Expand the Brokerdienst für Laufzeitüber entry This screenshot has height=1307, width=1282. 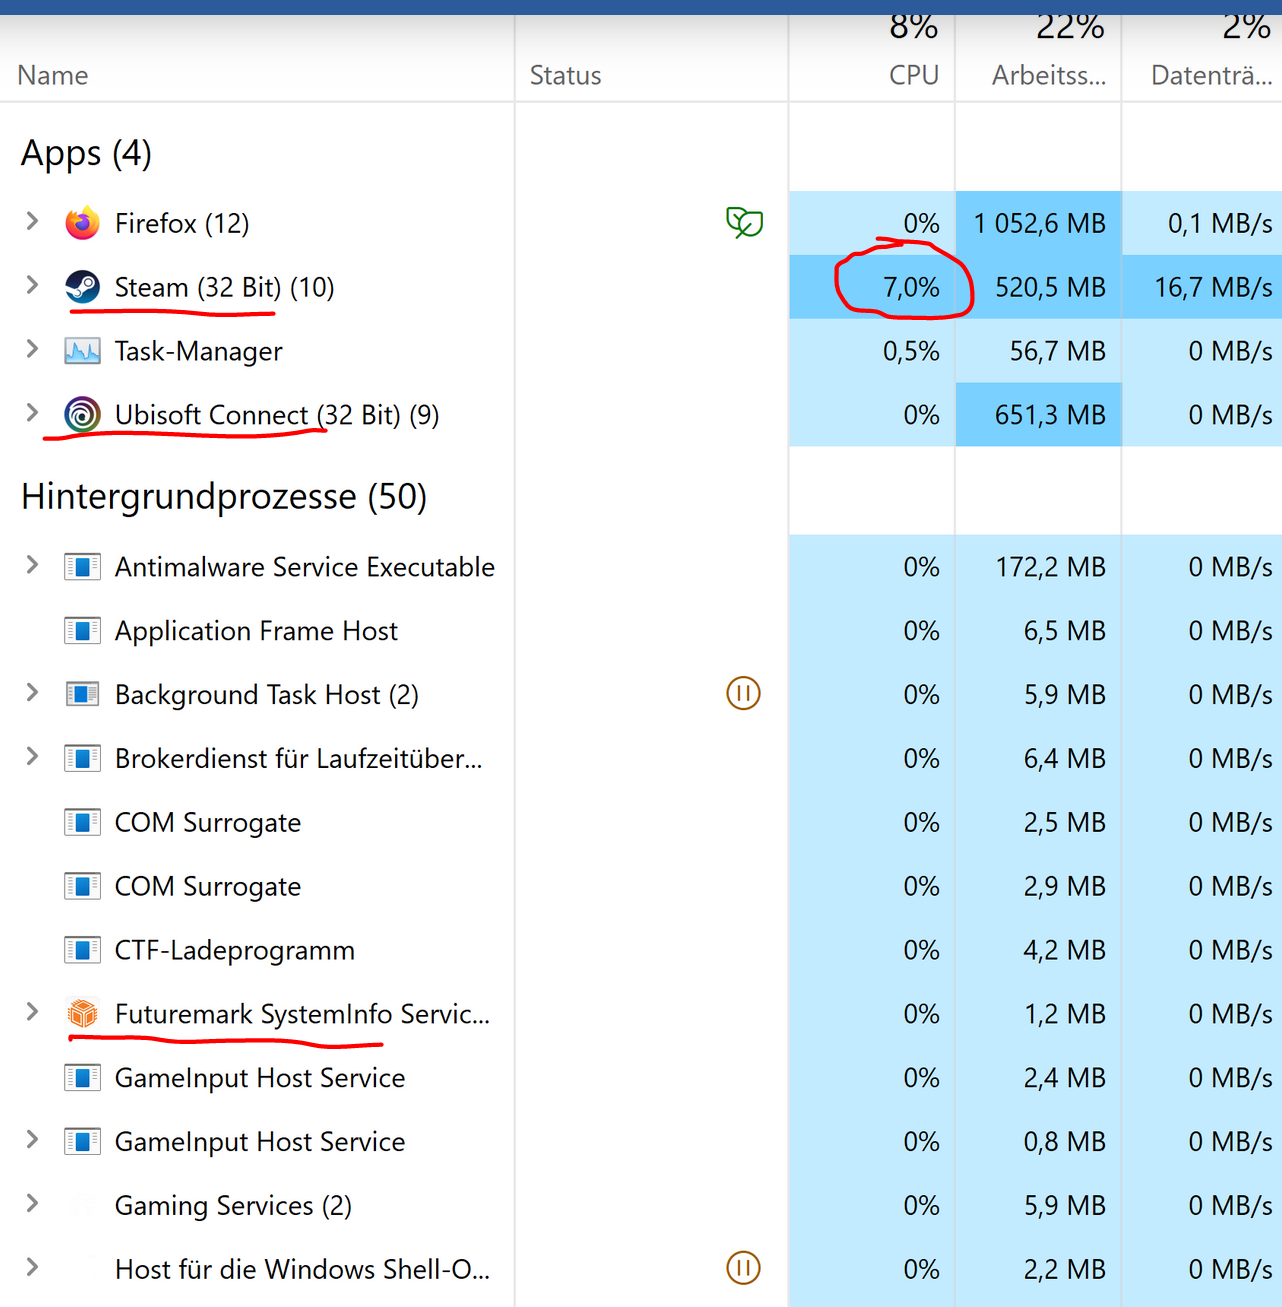coord(32,756)
